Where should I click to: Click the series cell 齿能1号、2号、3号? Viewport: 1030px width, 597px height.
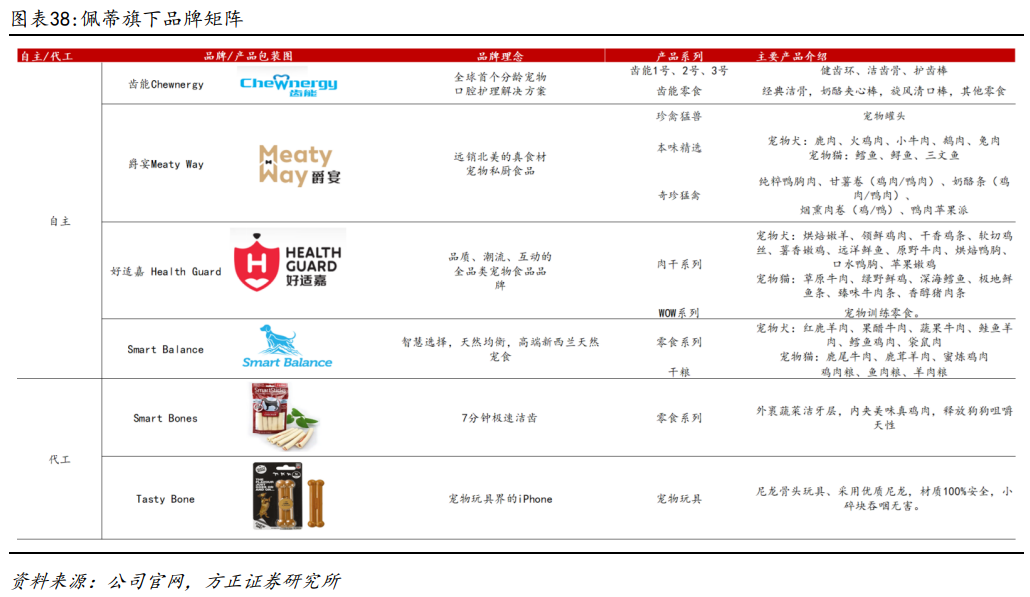click(679, 70)
